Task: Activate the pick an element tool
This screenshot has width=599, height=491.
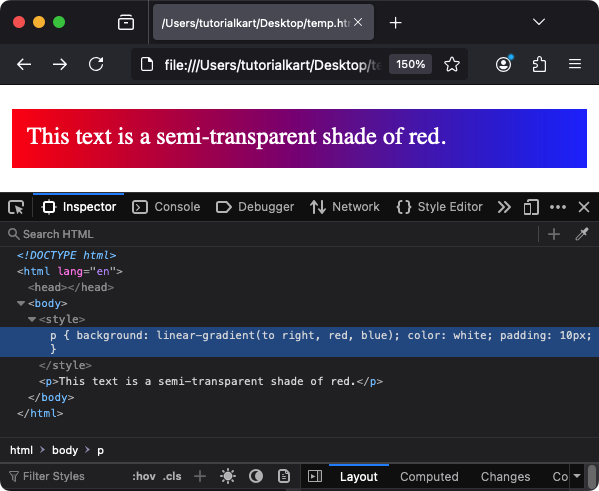Action: coord(16,207)
